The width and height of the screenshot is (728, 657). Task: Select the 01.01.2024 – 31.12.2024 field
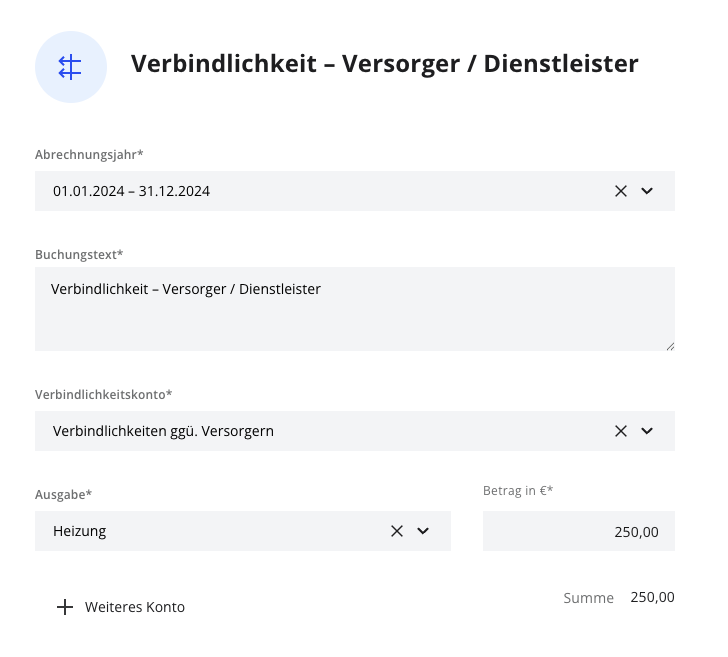coord(300,191)
